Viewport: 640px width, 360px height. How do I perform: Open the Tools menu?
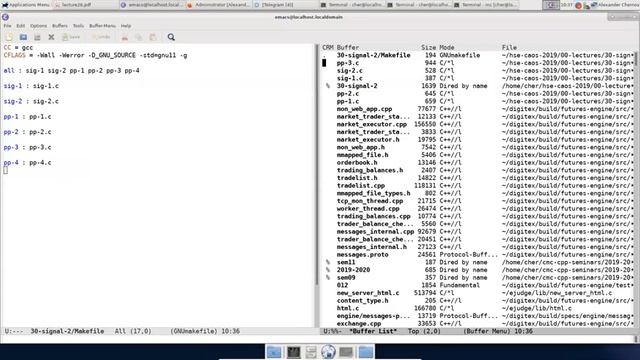pos(78,26)
